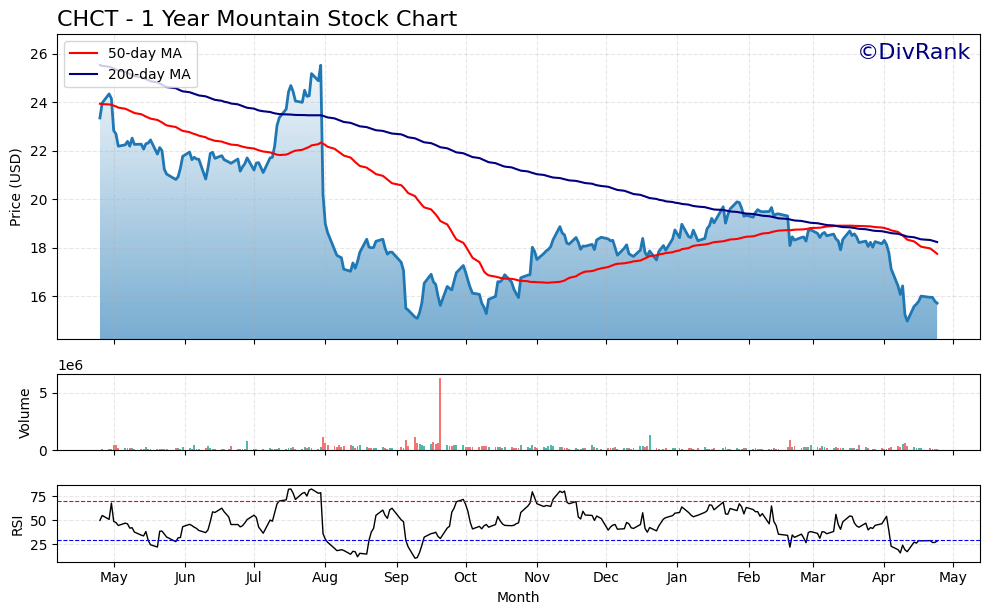Select the 50-day MA legend label
The image size is (989, 615).
pyautogui.click(x=144, y=54)
